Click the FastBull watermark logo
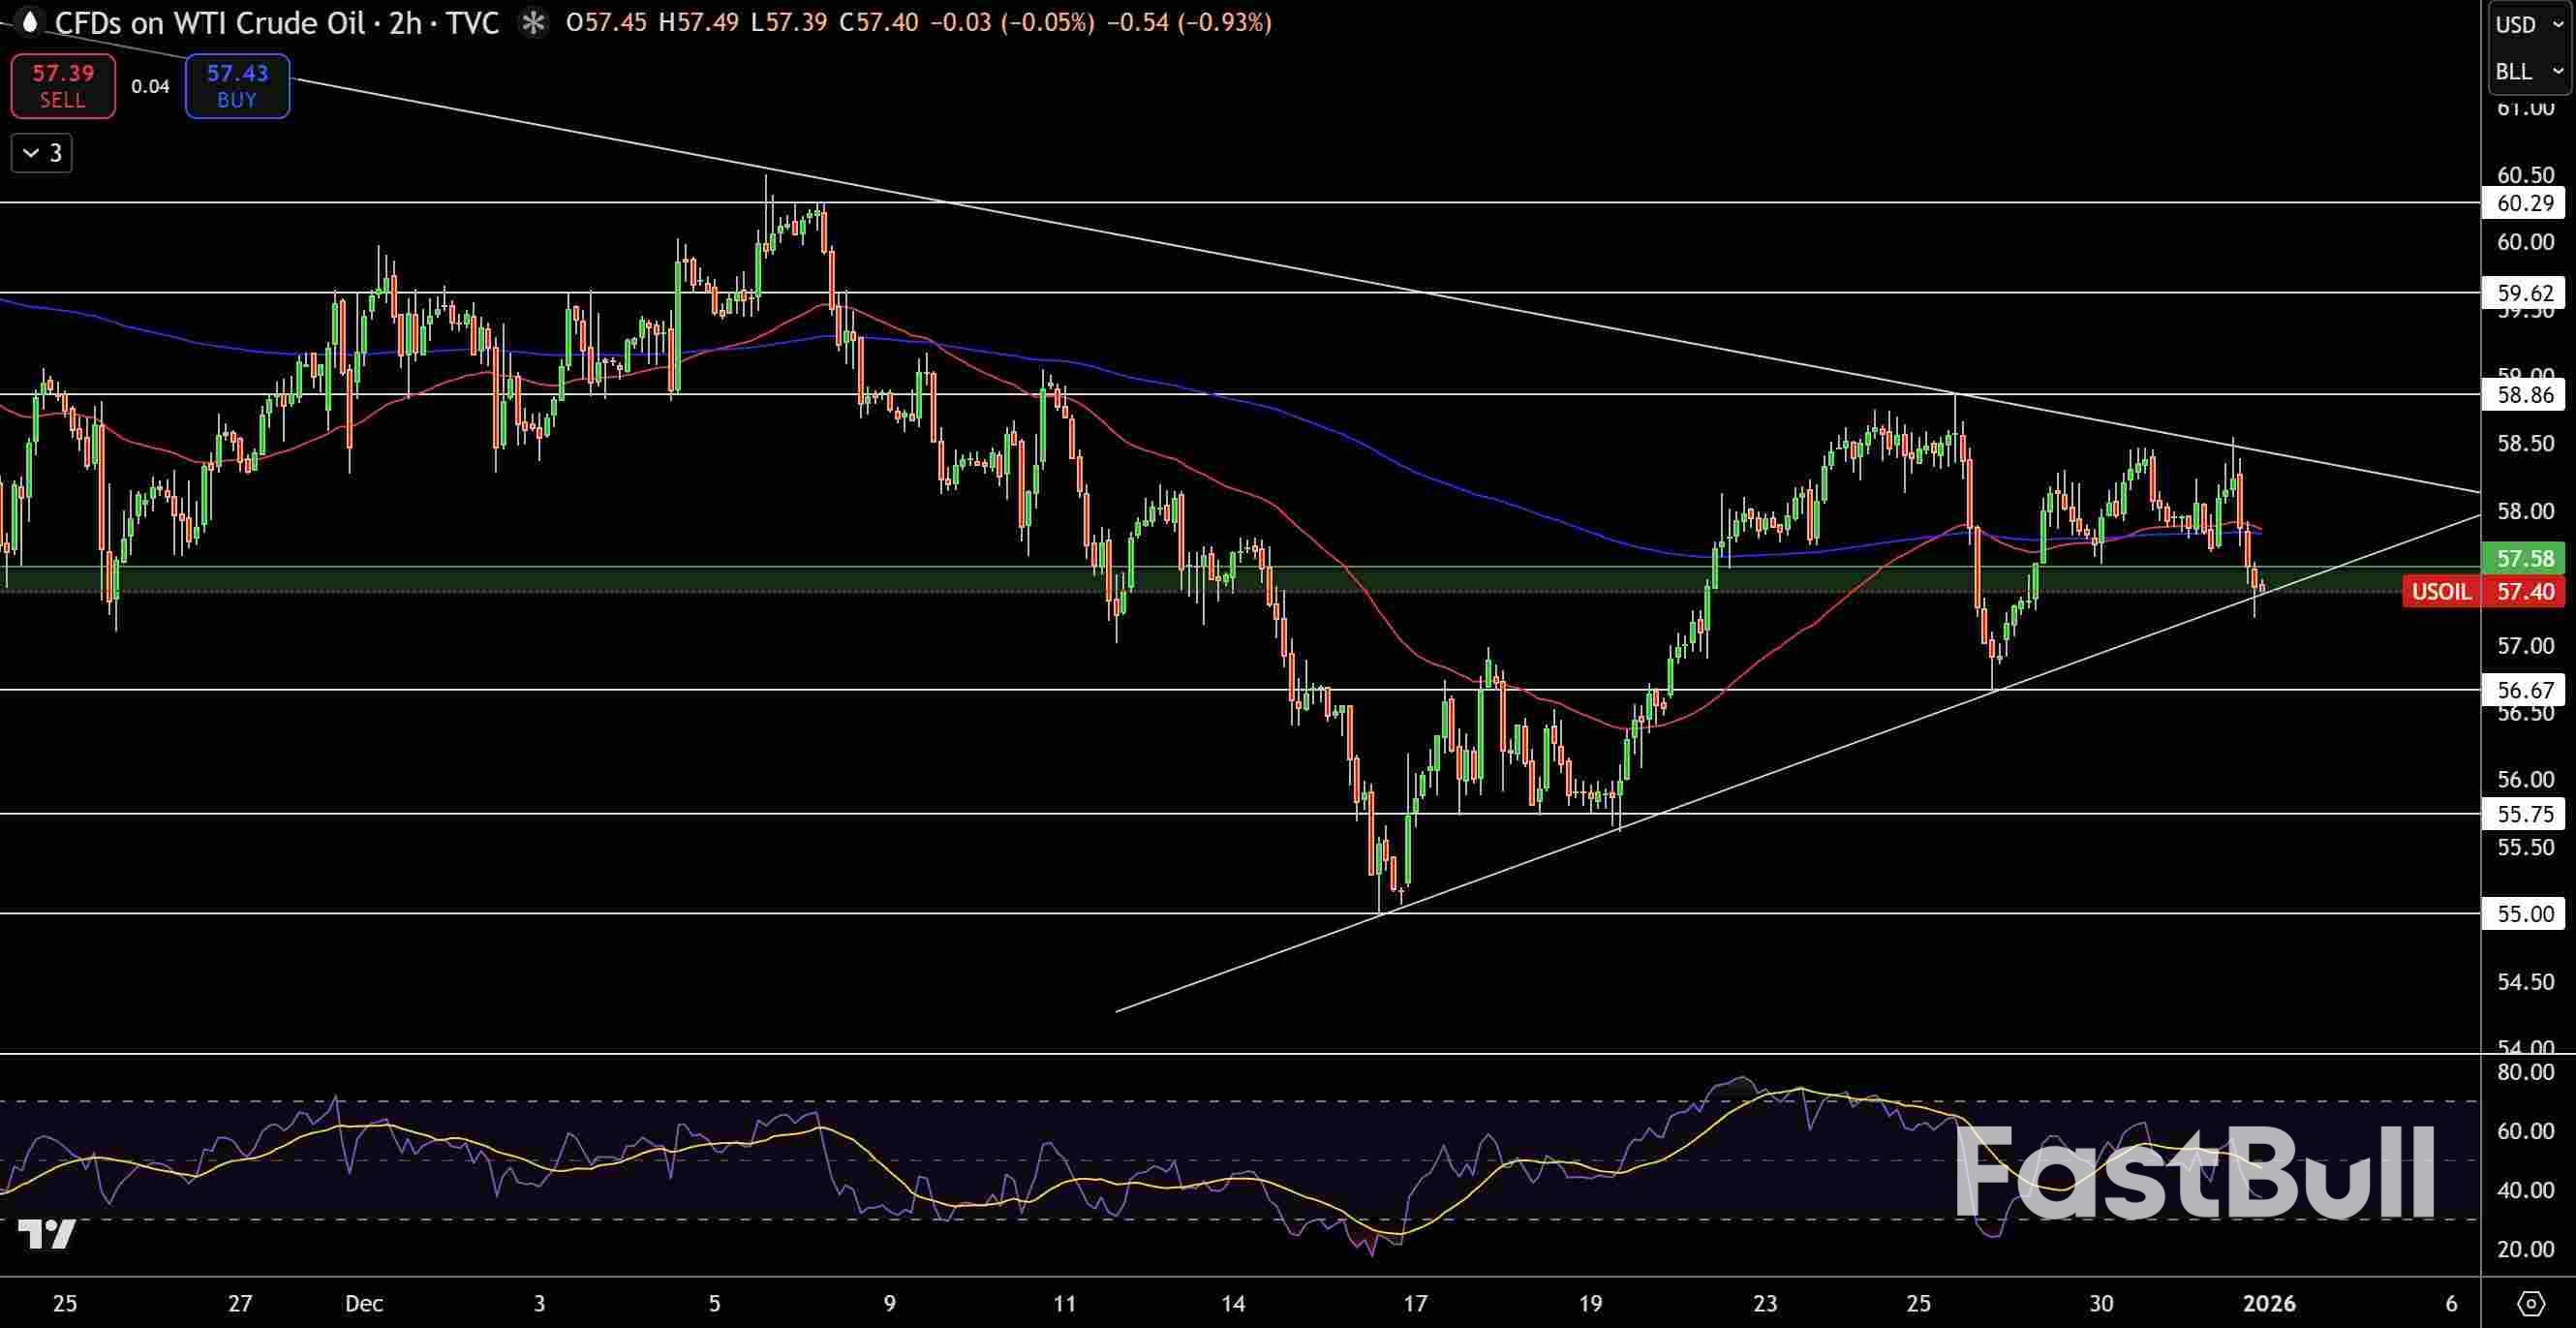The image size is (2576, 1328). tap(2194, 1173)
